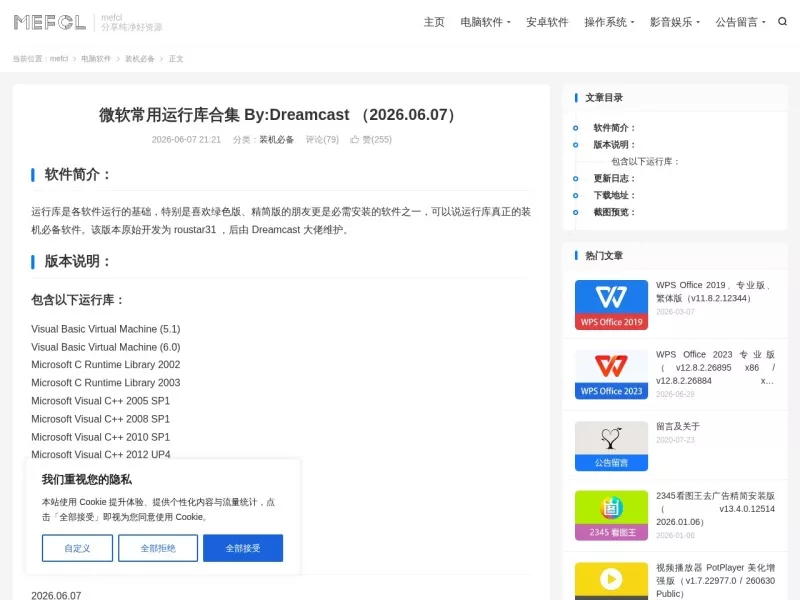Jump to 更新日志 in article contents
800x600 pixels.
click(x=614, y=179)
